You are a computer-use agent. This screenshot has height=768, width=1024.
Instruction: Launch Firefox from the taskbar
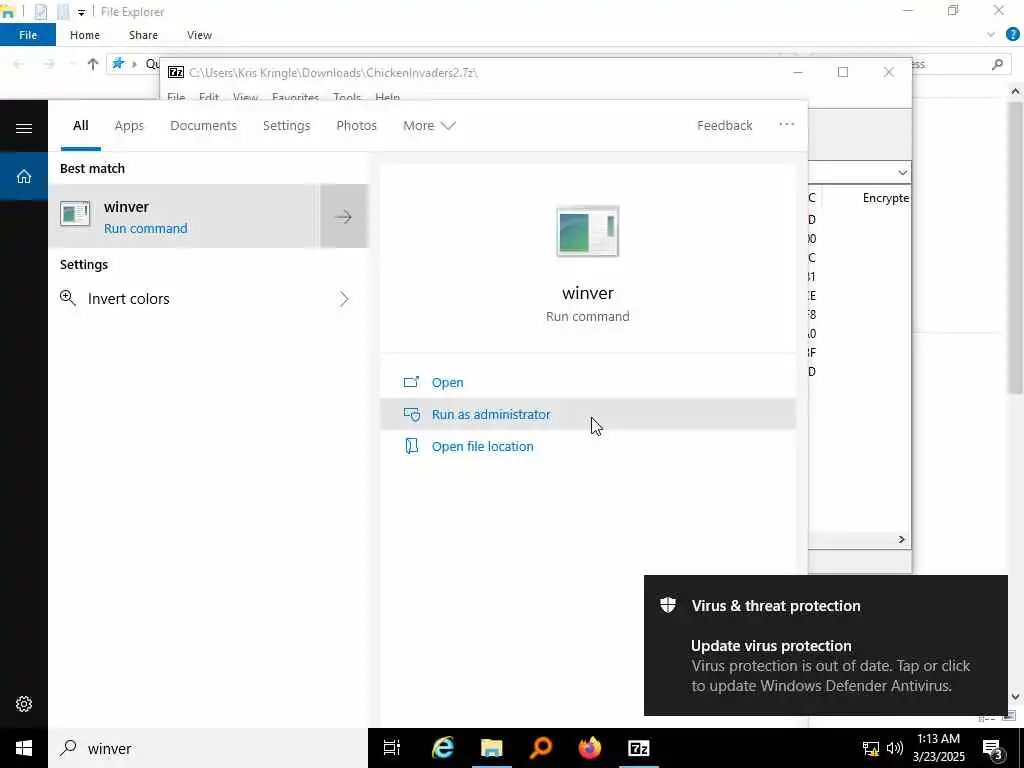[x=590, y=748]
